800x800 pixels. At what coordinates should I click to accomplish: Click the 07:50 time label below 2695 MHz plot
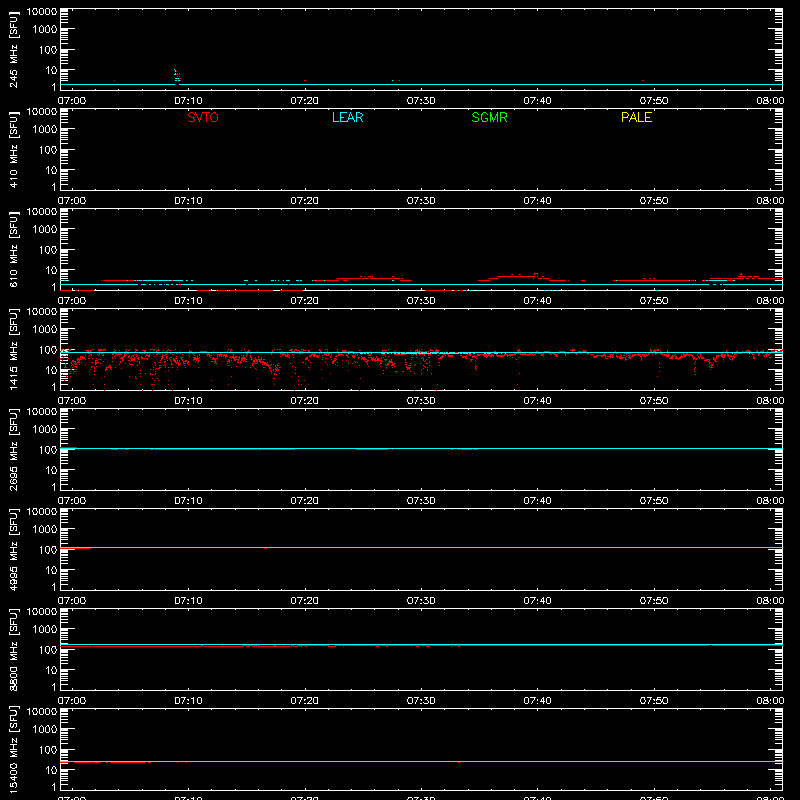(654, 501)
